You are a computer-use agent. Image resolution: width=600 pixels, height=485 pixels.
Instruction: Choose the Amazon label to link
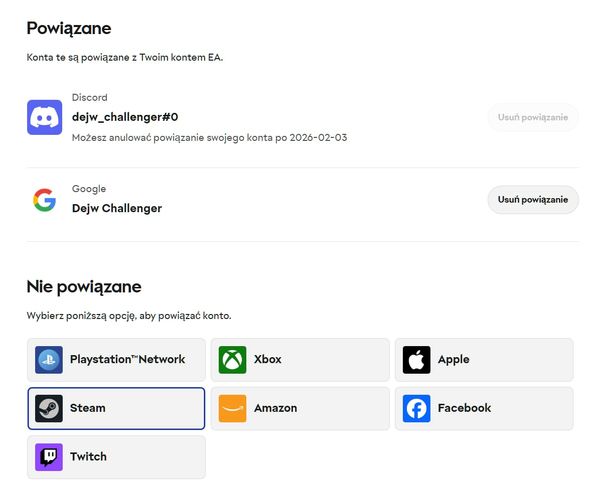(276, 408)
